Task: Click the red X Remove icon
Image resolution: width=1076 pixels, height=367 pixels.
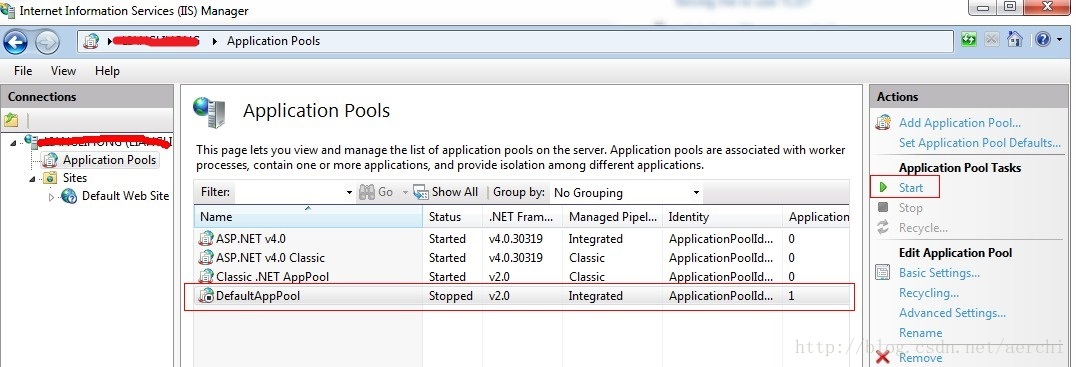Action: [883, 357]
